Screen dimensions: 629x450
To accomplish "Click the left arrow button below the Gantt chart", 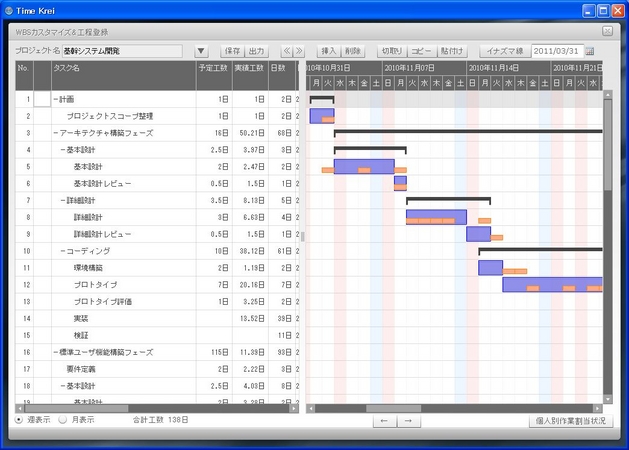I will (x=385, y=421).
